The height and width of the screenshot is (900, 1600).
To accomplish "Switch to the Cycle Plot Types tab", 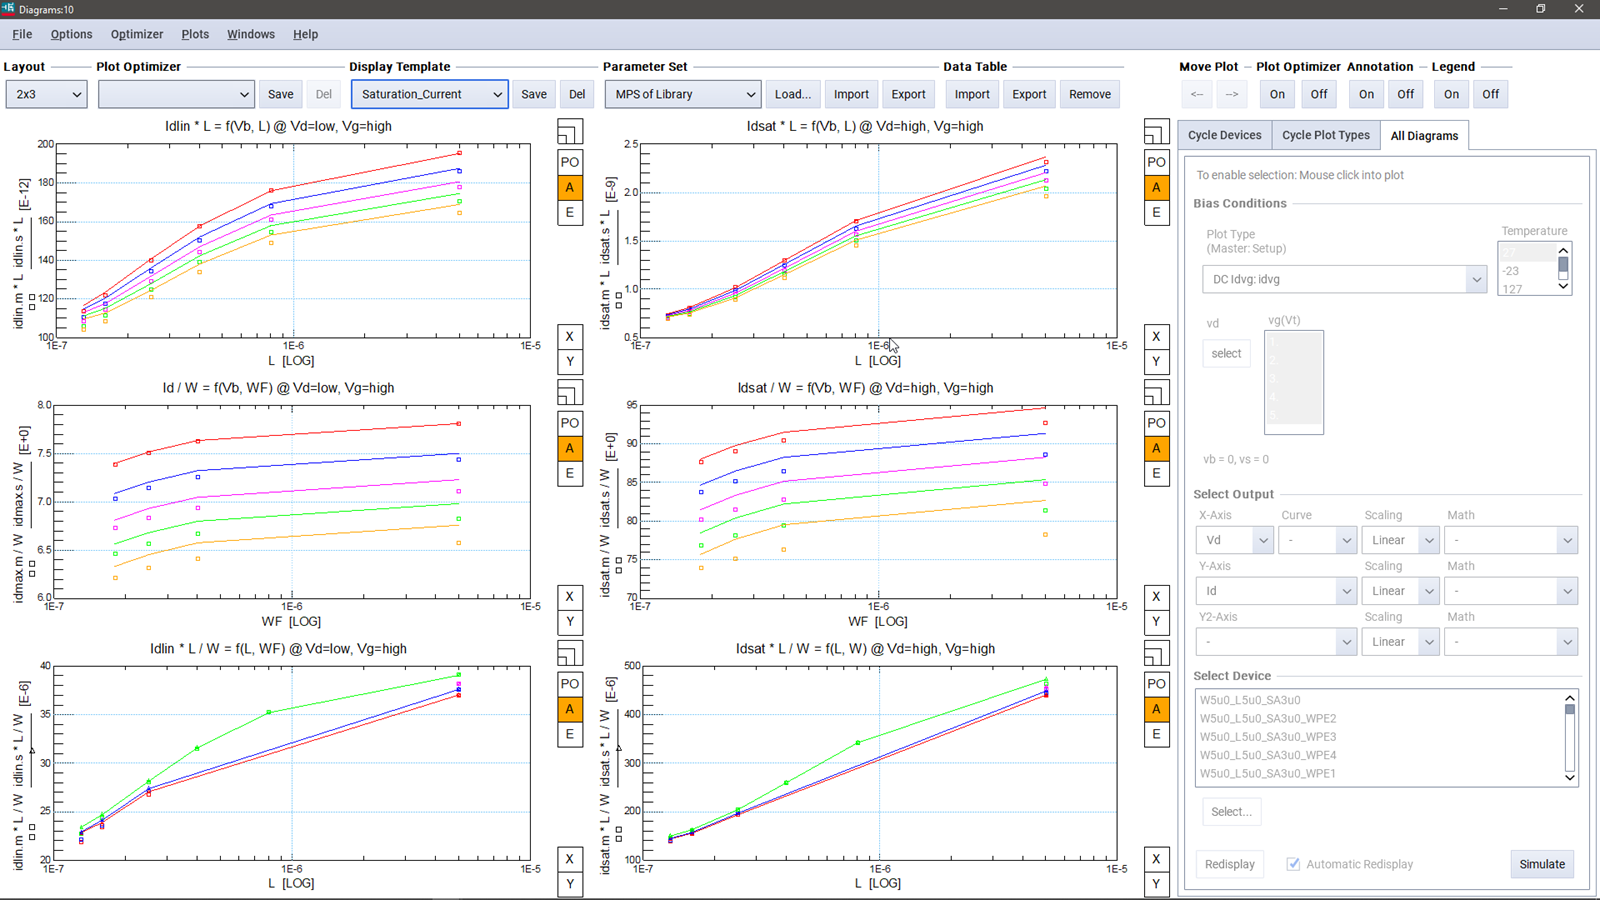I will [x=1325, y=135].
